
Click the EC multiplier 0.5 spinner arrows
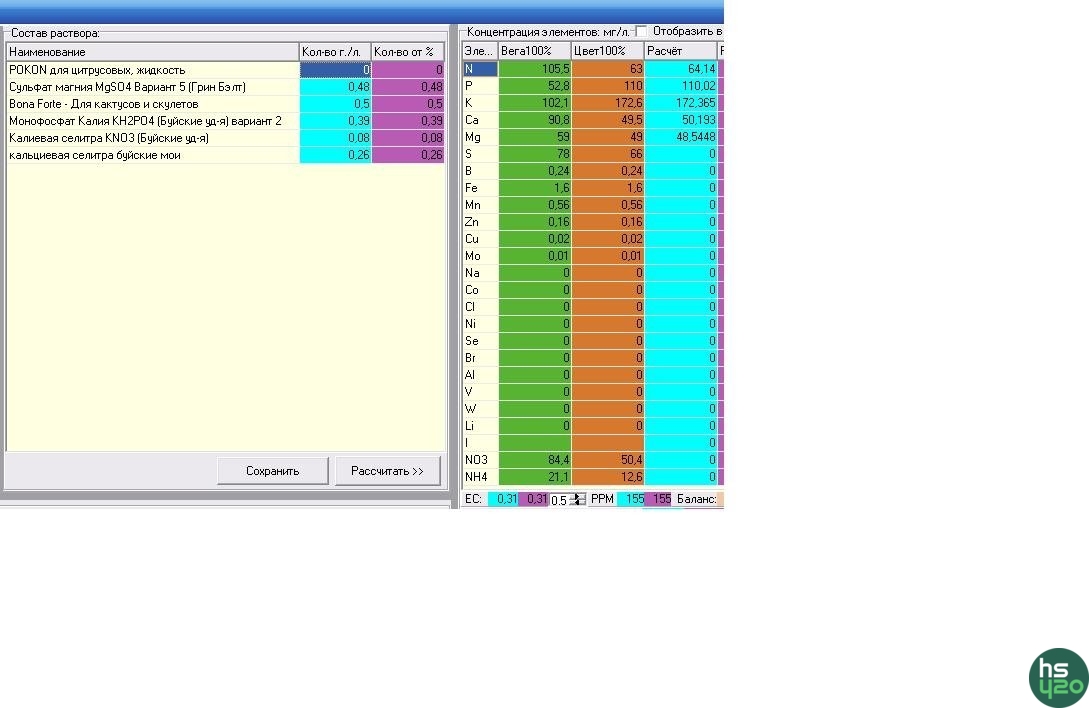click(578, 499)
